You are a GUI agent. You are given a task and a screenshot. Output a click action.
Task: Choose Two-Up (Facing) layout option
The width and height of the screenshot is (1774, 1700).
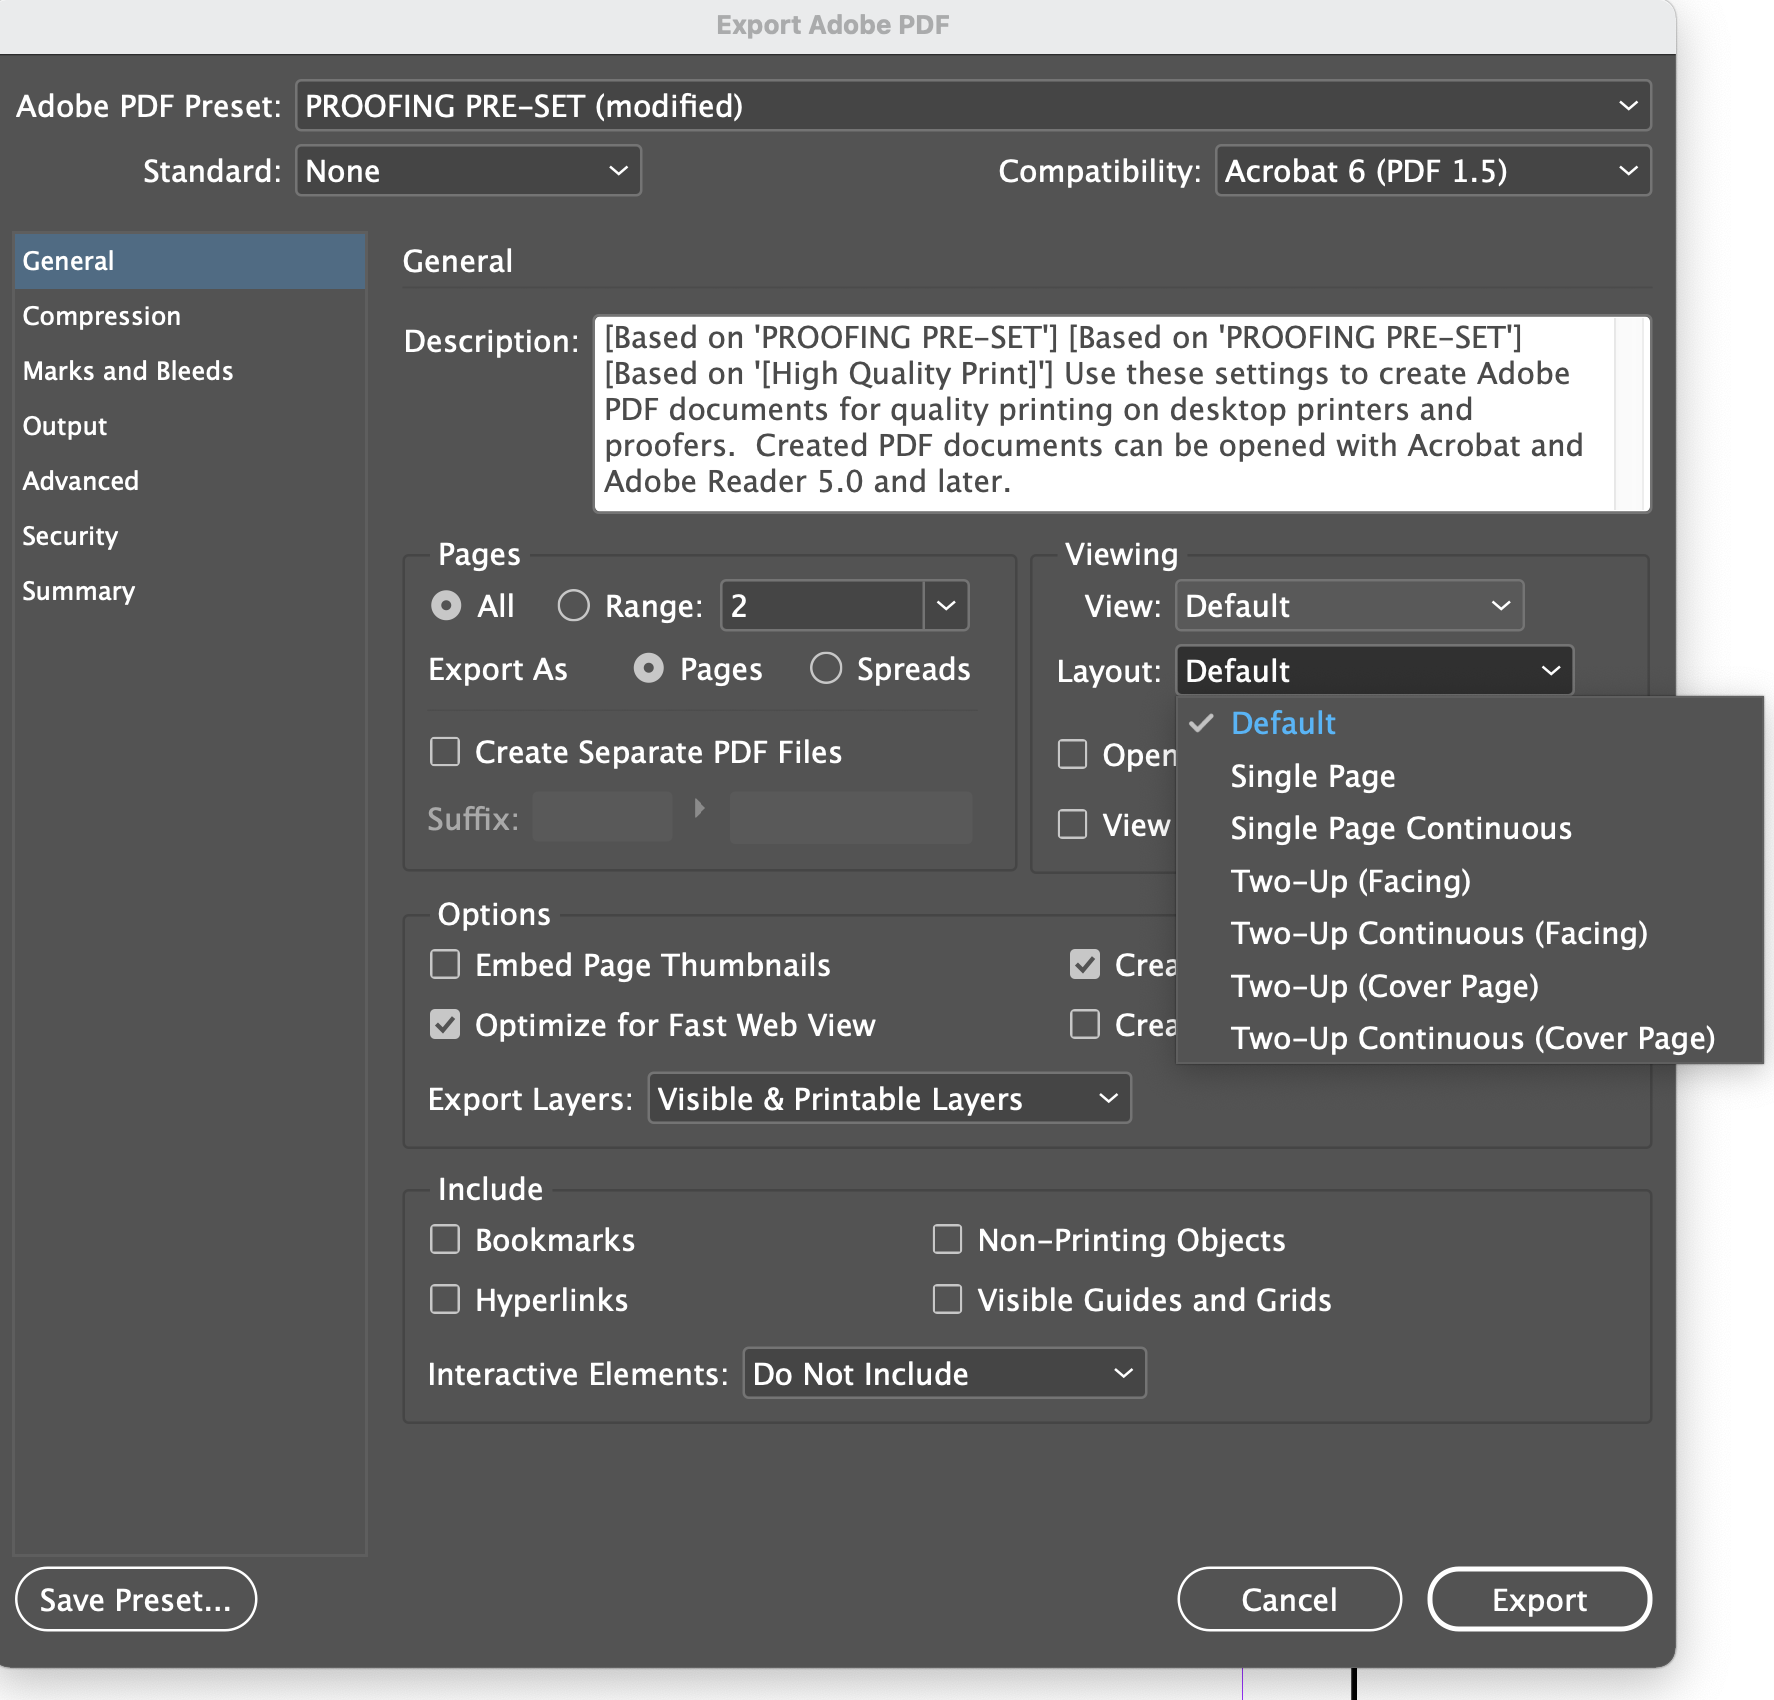(x=1349, y=881)
